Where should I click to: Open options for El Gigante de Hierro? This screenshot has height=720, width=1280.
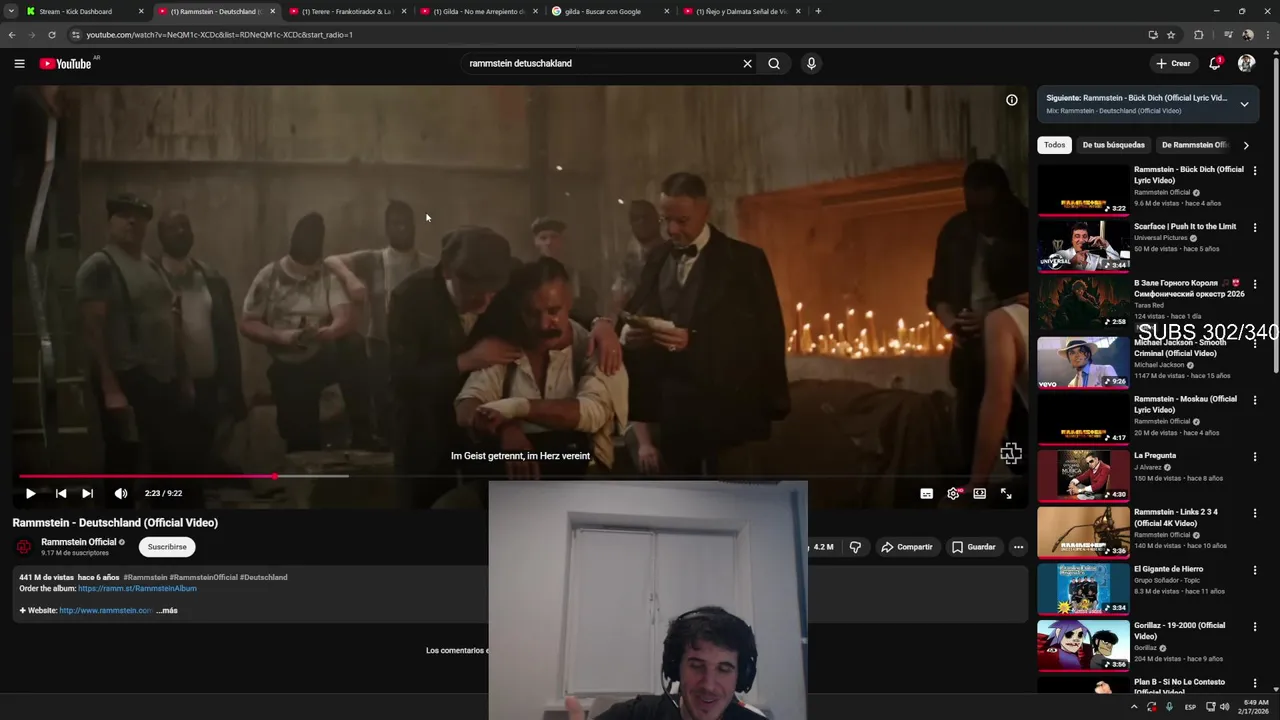point(1255,571)
